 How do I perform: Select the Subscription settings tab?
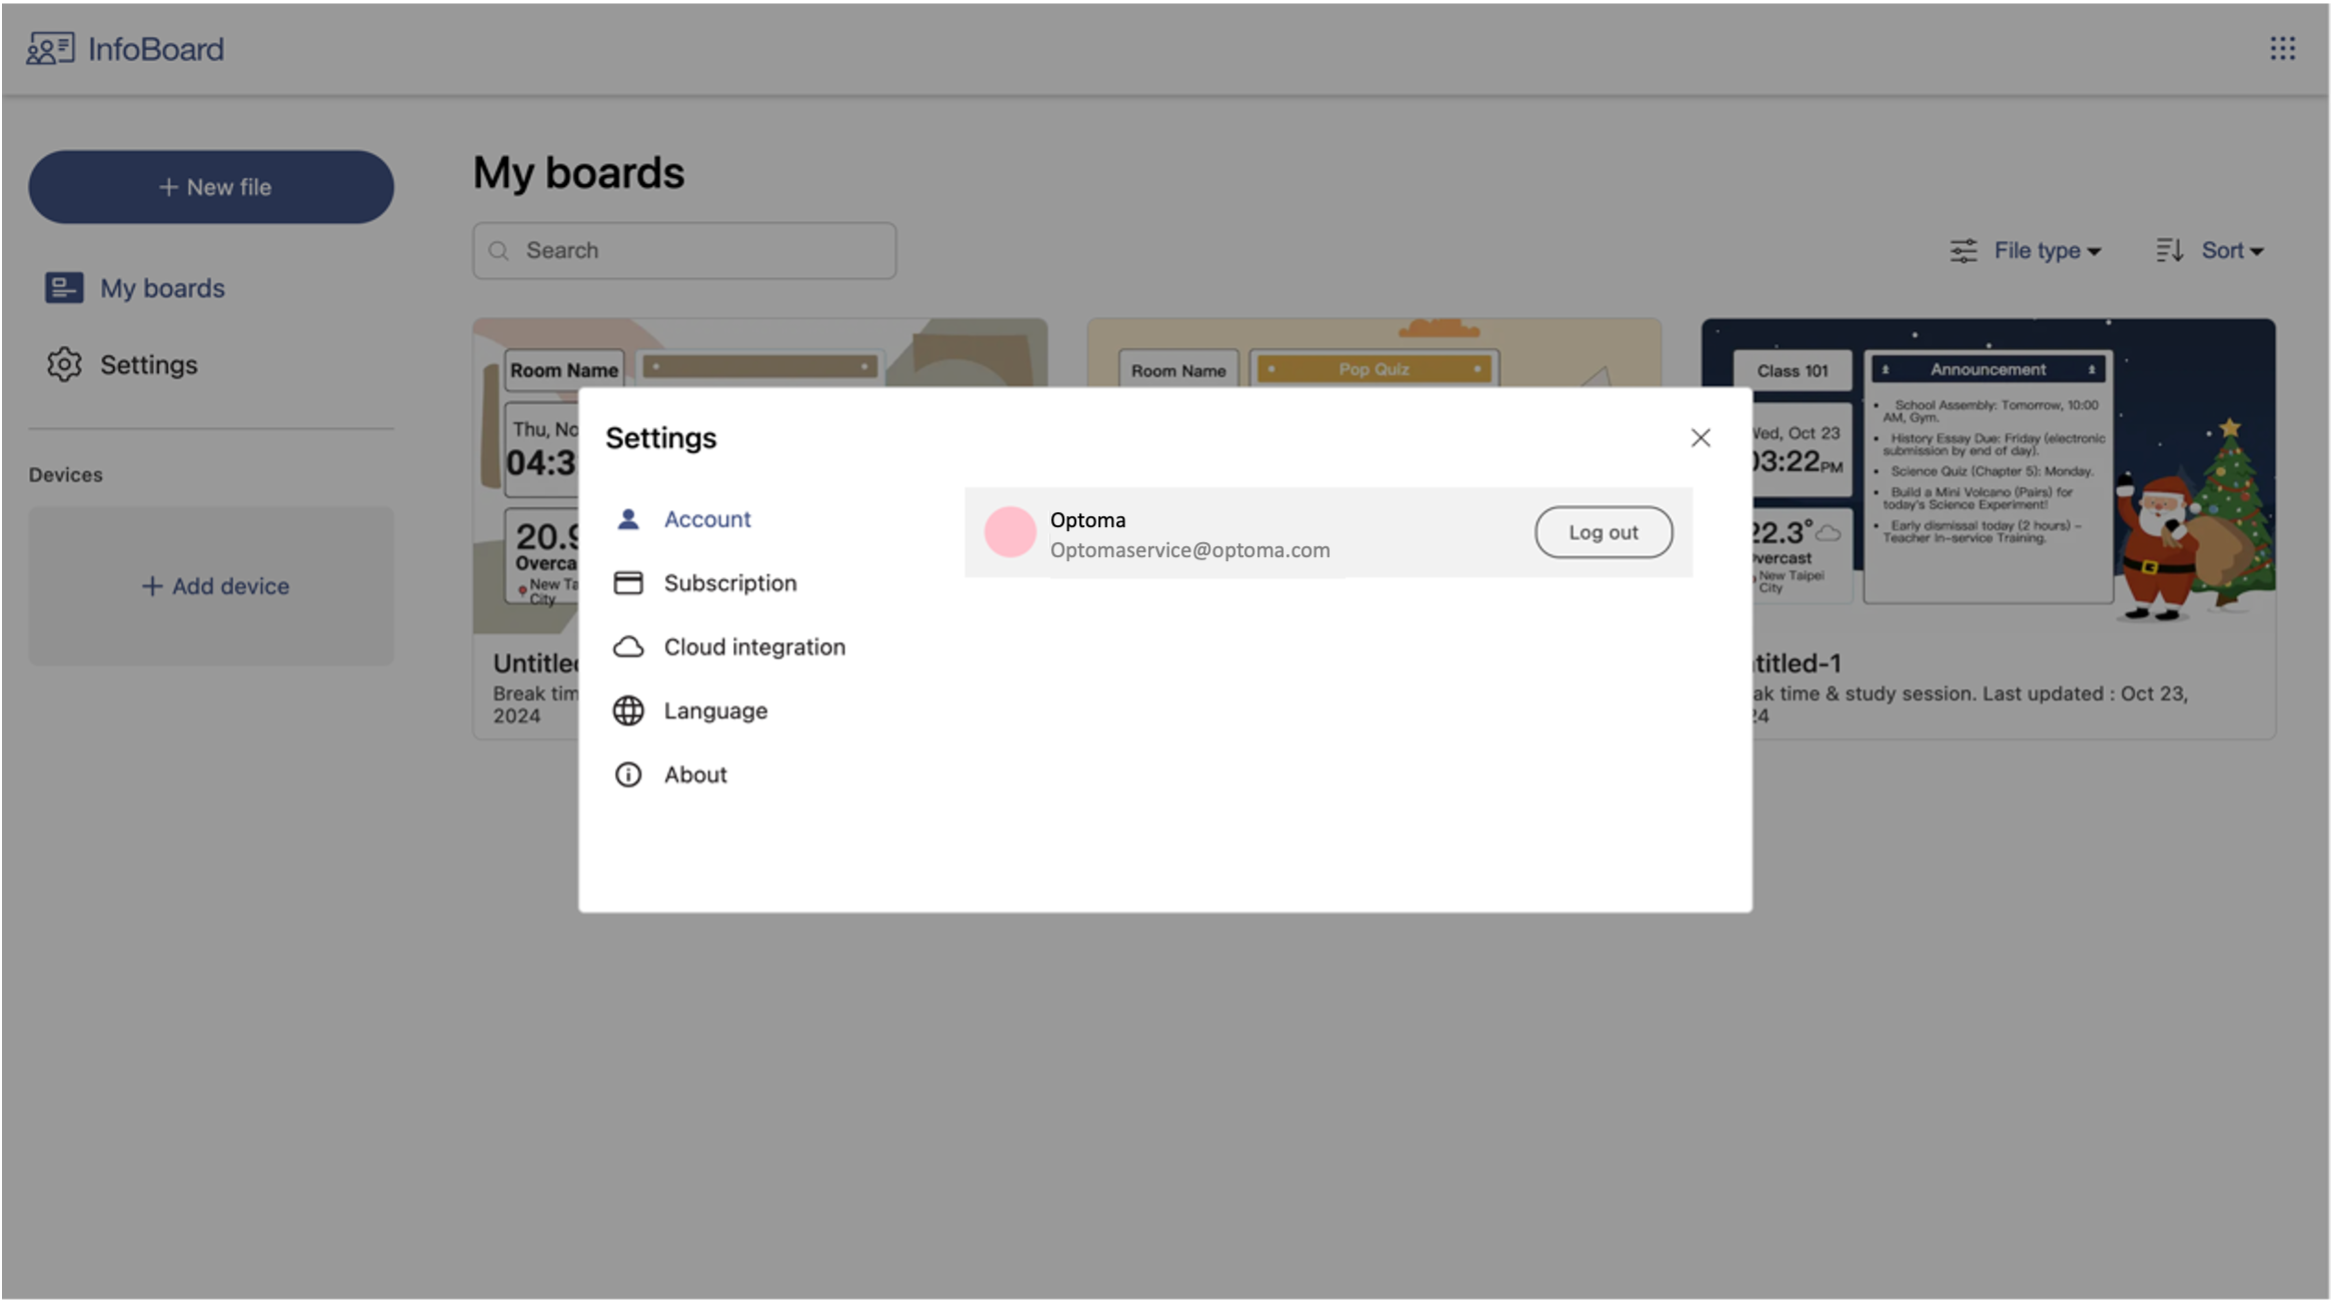732,584
